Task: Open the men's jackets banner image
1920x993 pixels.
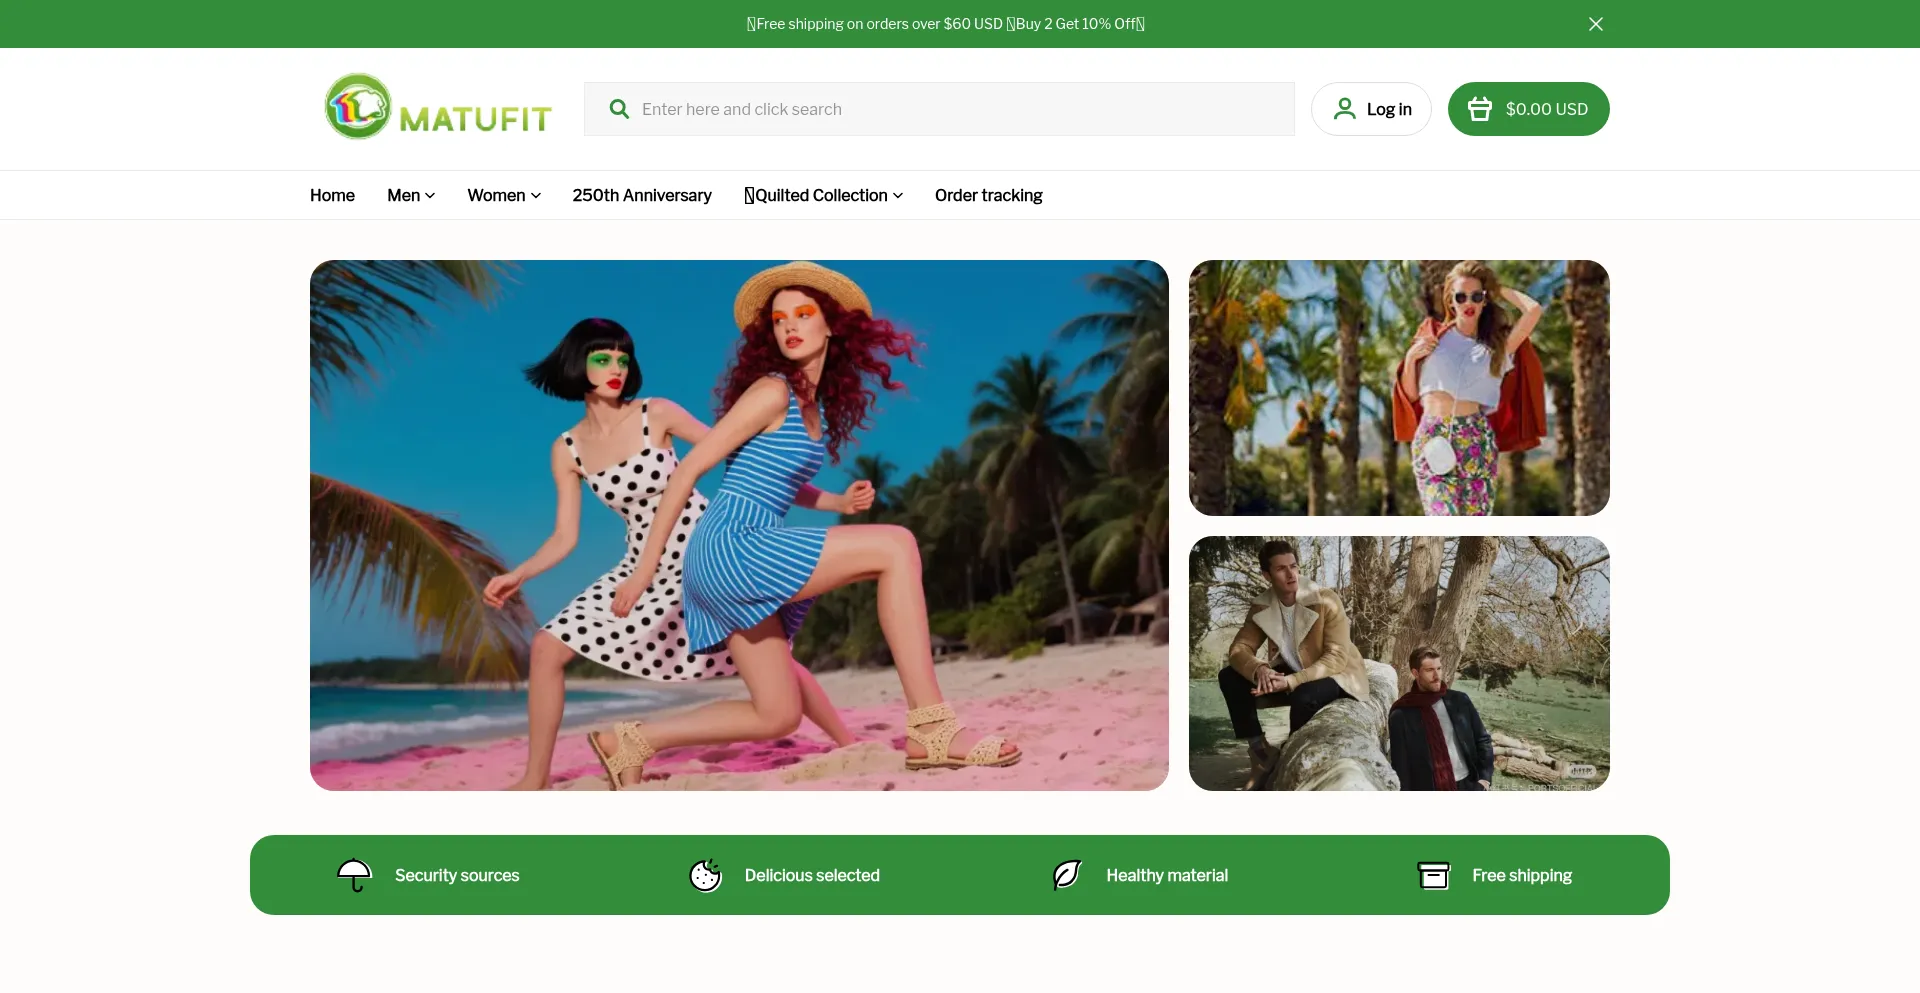Action: (x=1399, y=663)
